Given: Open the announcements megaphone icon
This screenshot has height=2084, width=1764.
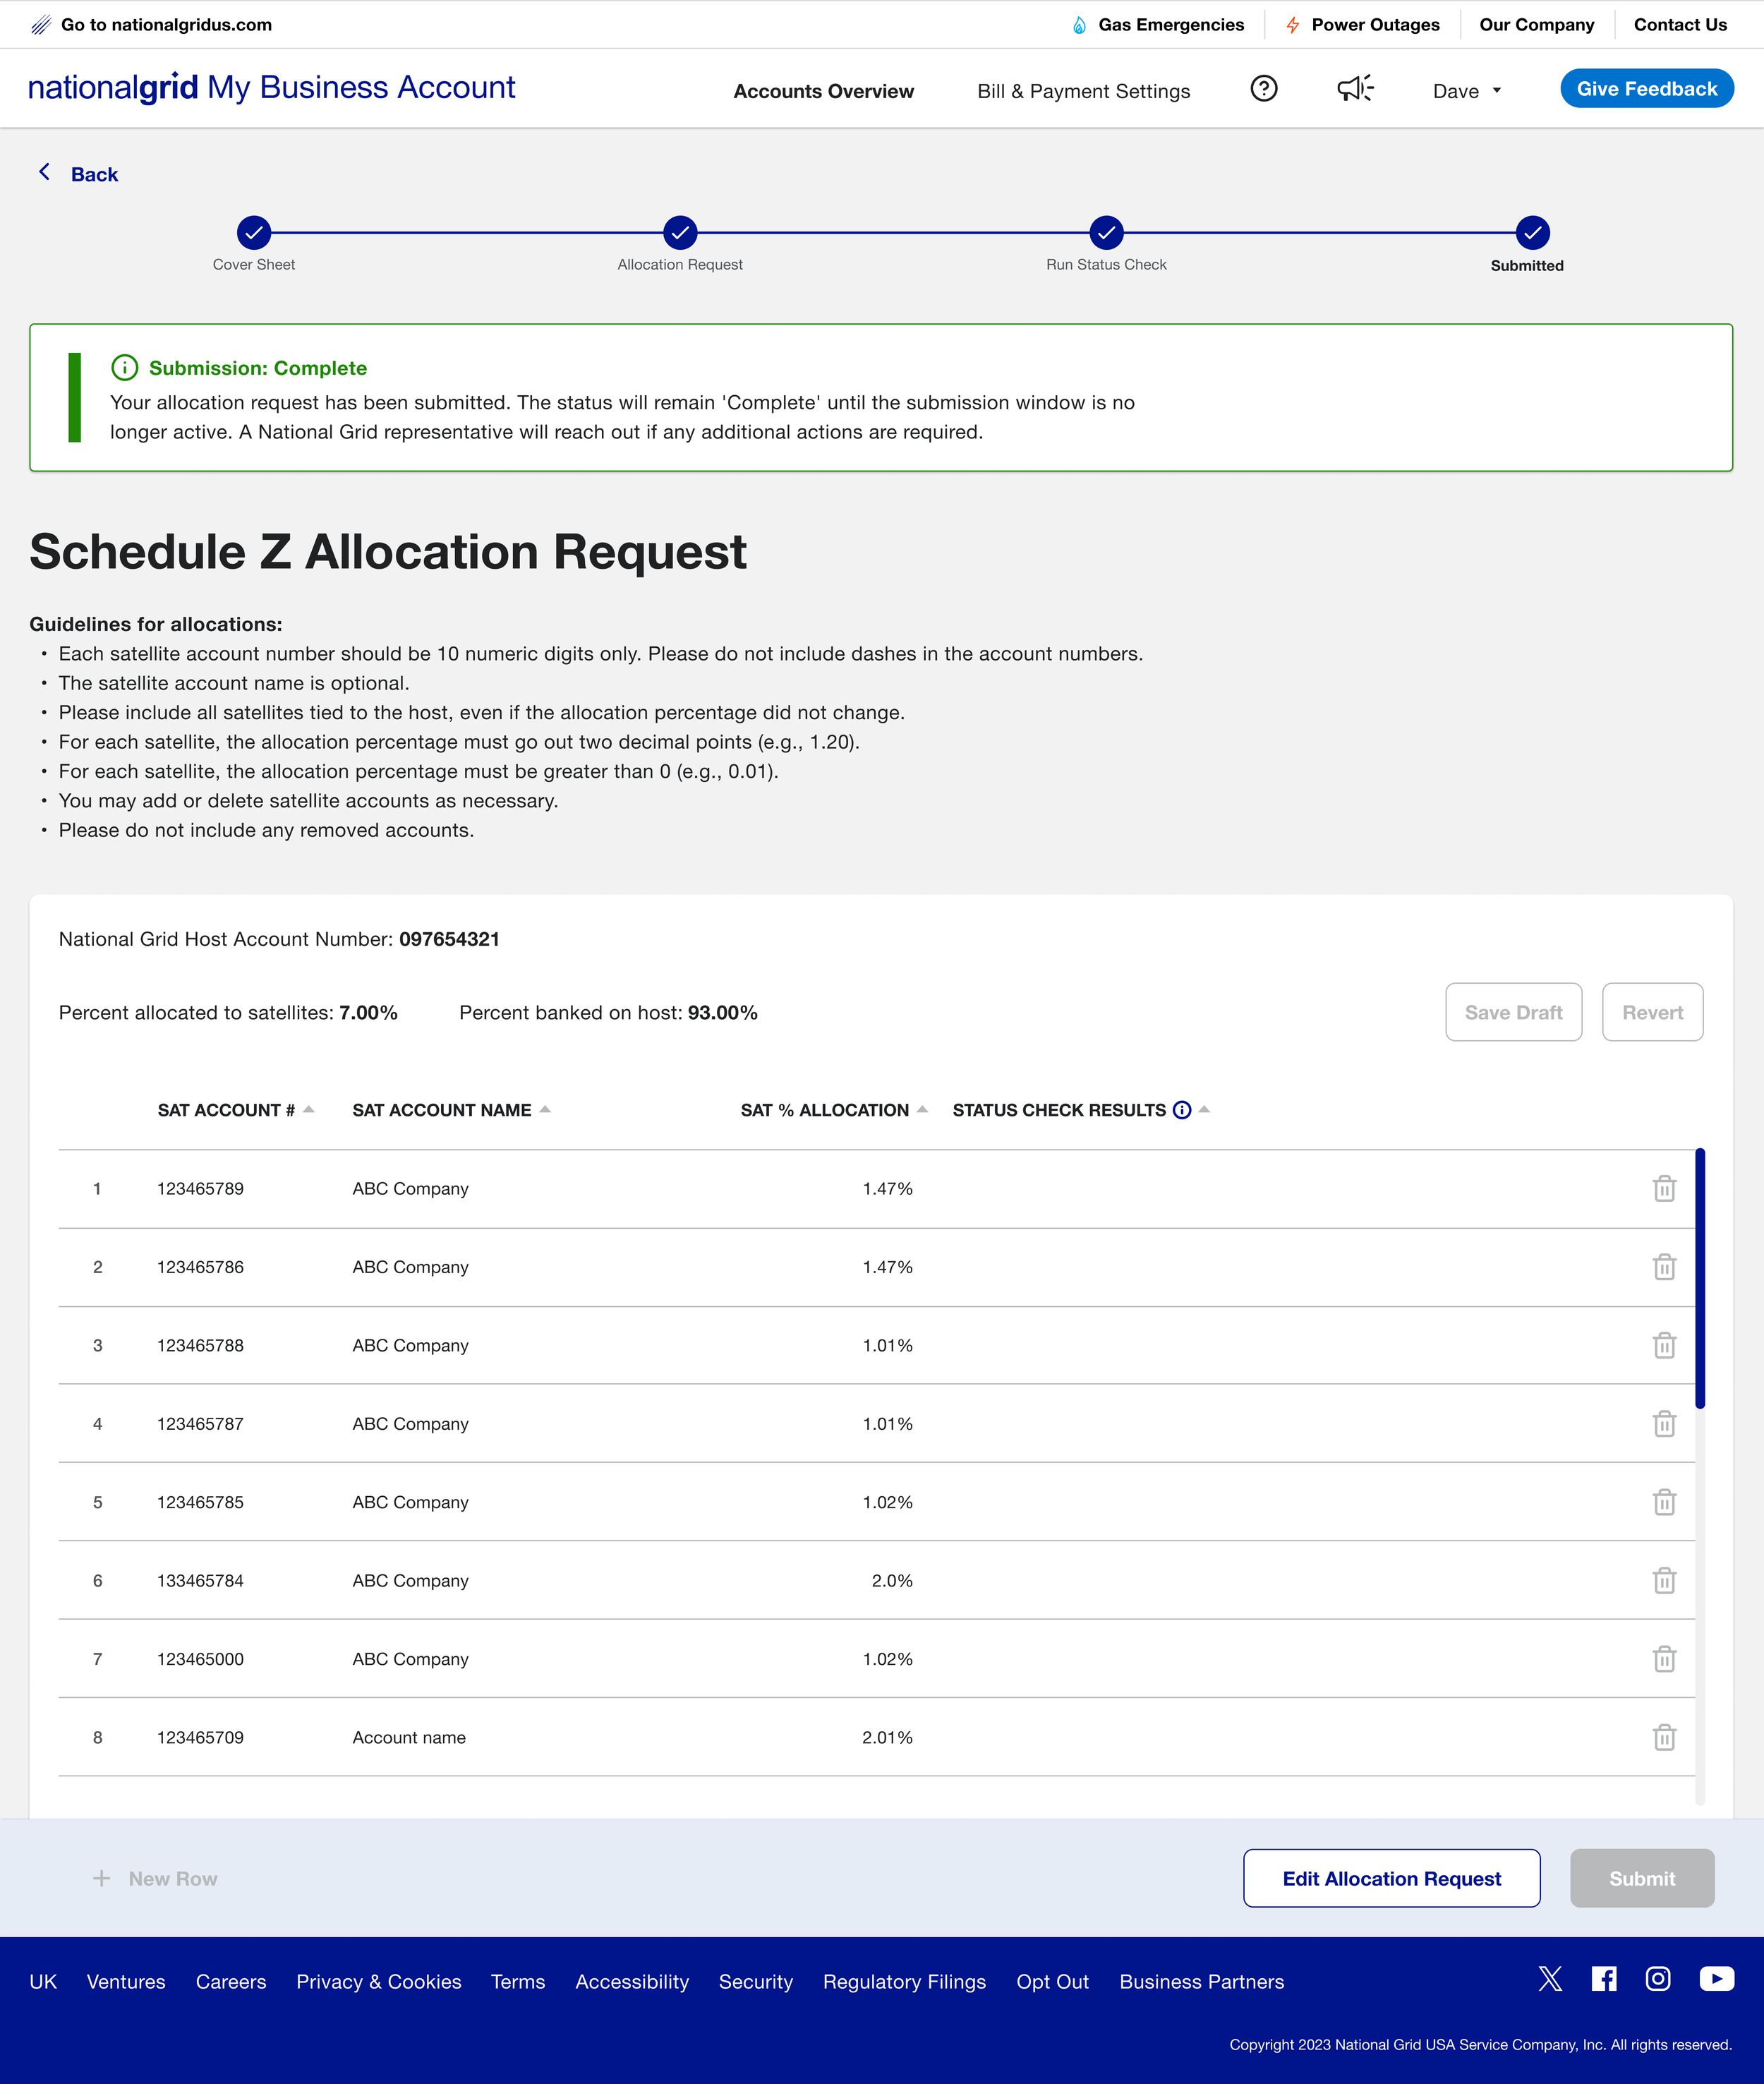Looking at the screenshot, I should [1355, 89].
